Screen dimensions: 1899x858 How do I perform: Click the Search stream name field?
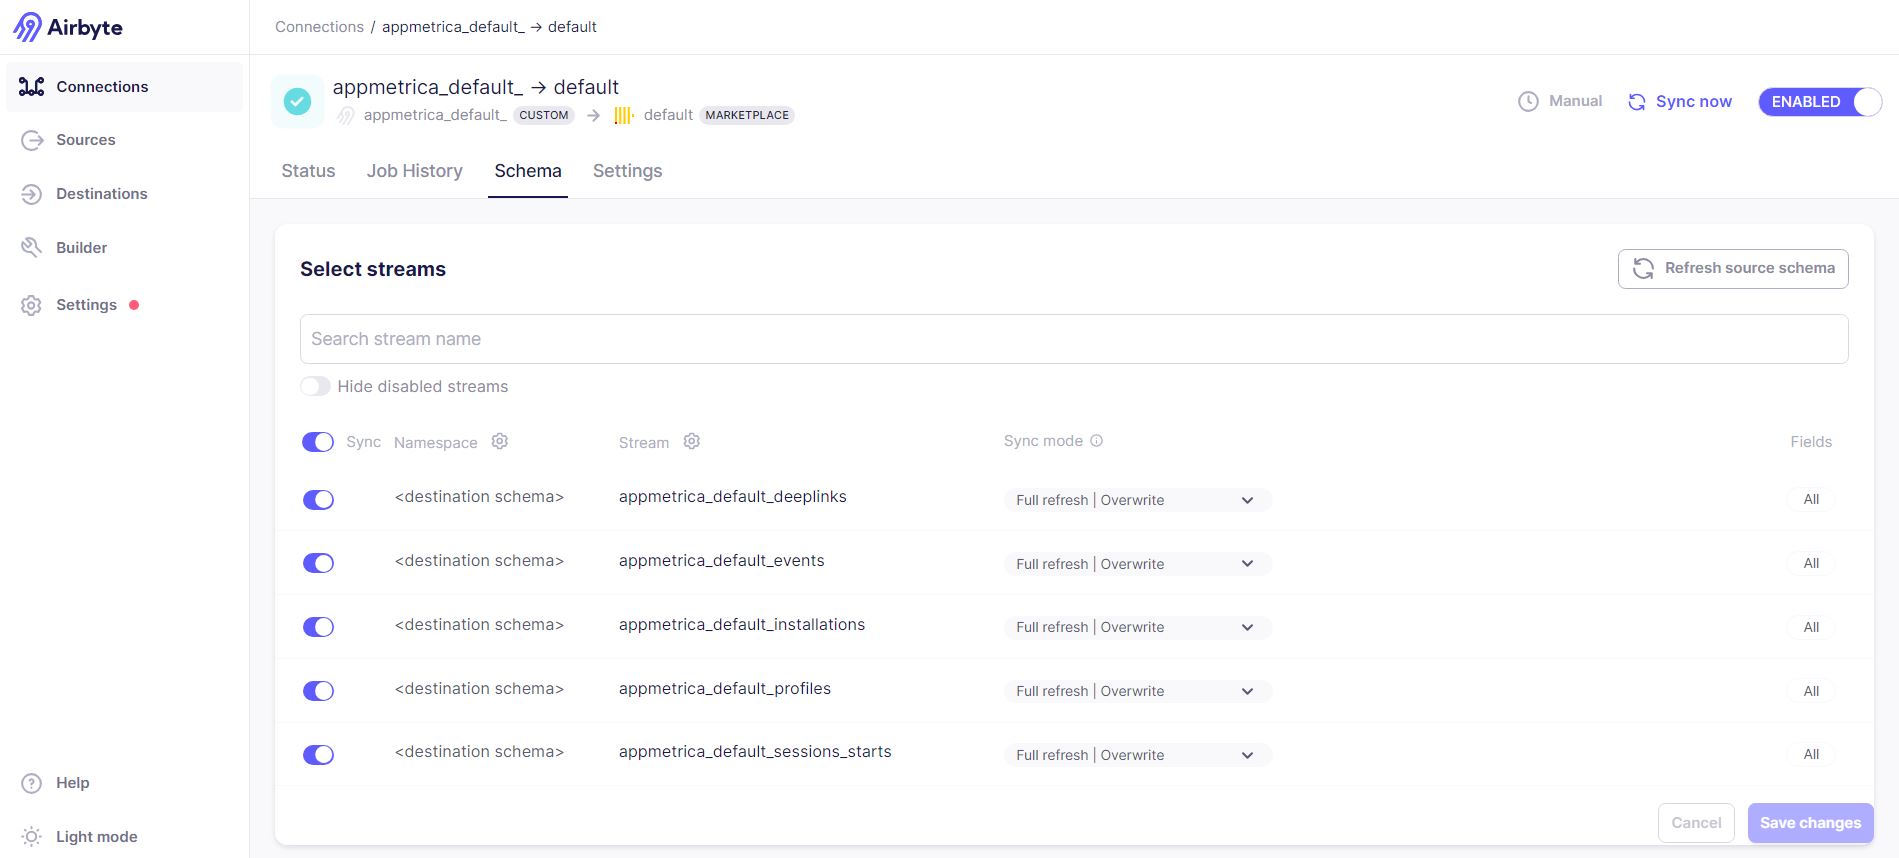point(1074,339)
